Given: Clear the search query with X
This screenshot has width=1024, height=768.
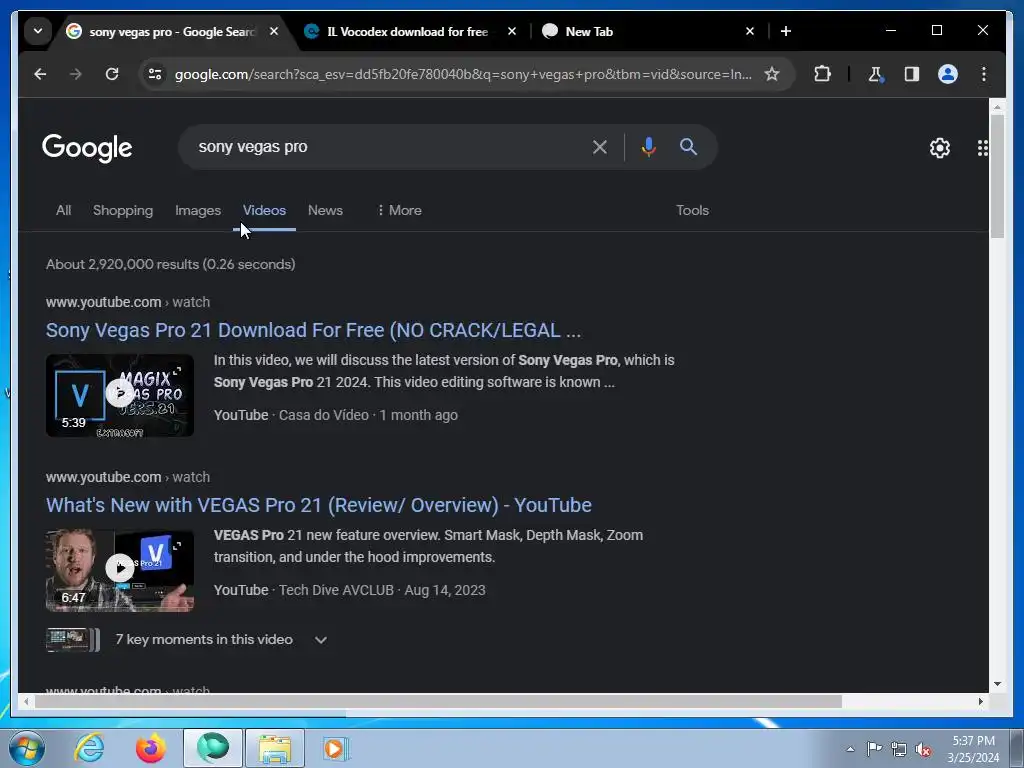Looking at the screenshot, I should tap(600, 147).
